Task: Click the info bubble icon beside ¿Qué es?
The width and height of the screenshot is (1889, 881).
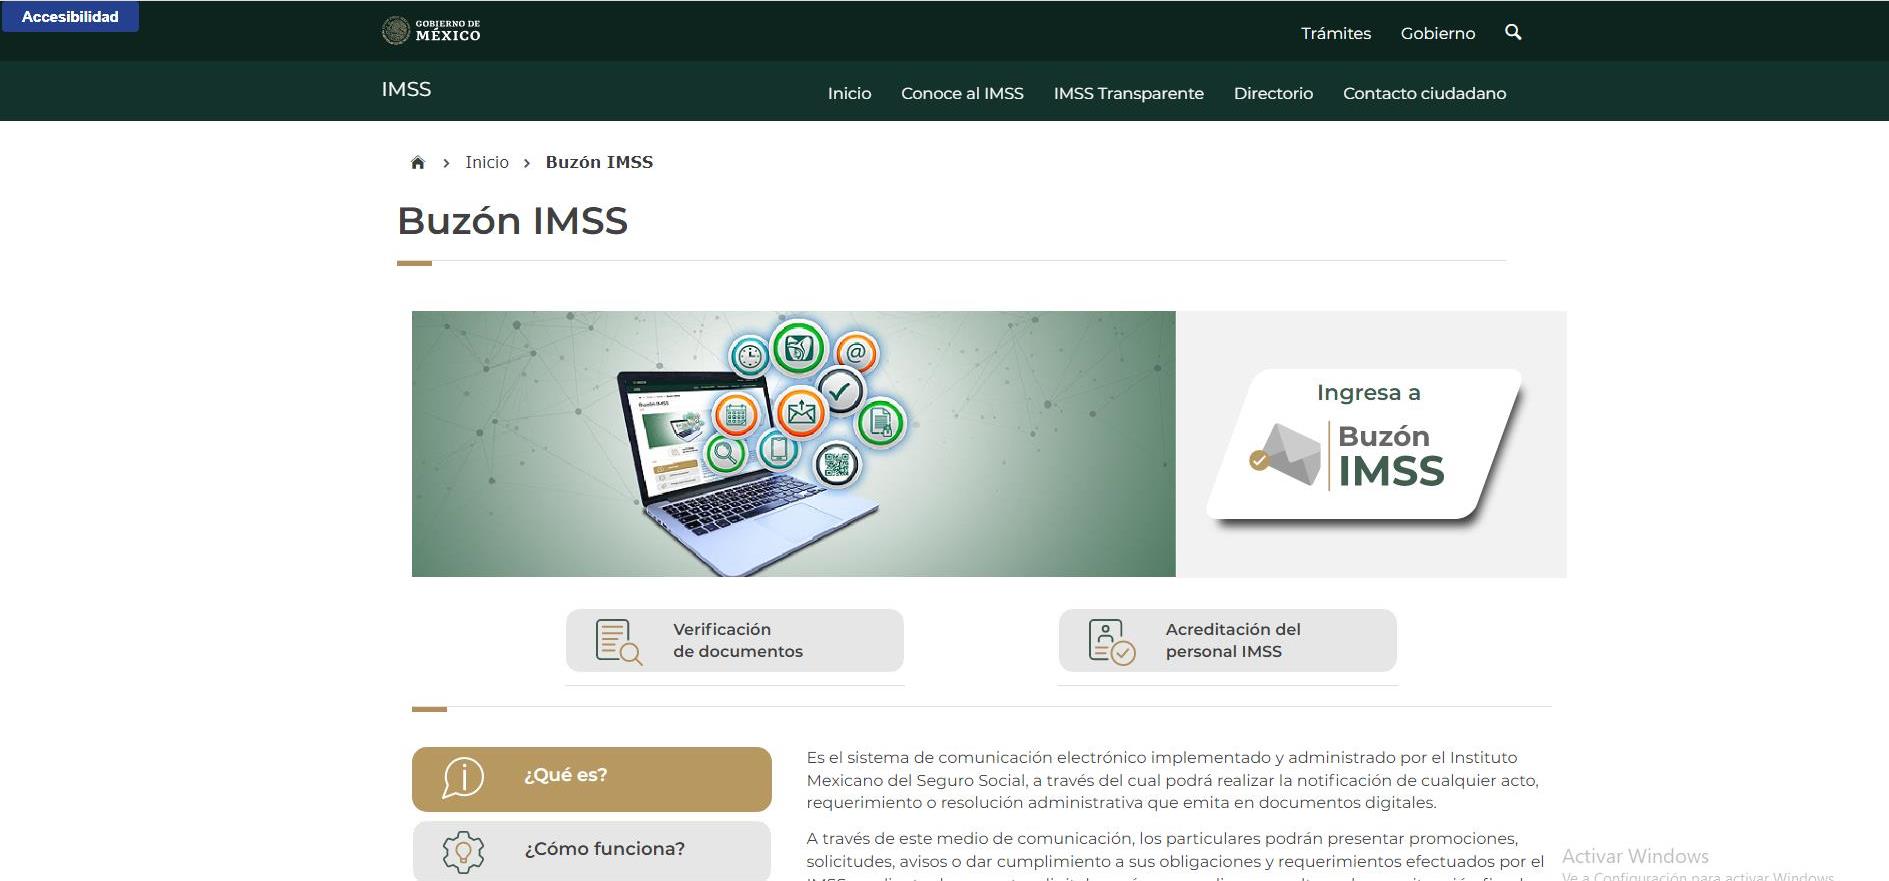Action: coord(463,777)
